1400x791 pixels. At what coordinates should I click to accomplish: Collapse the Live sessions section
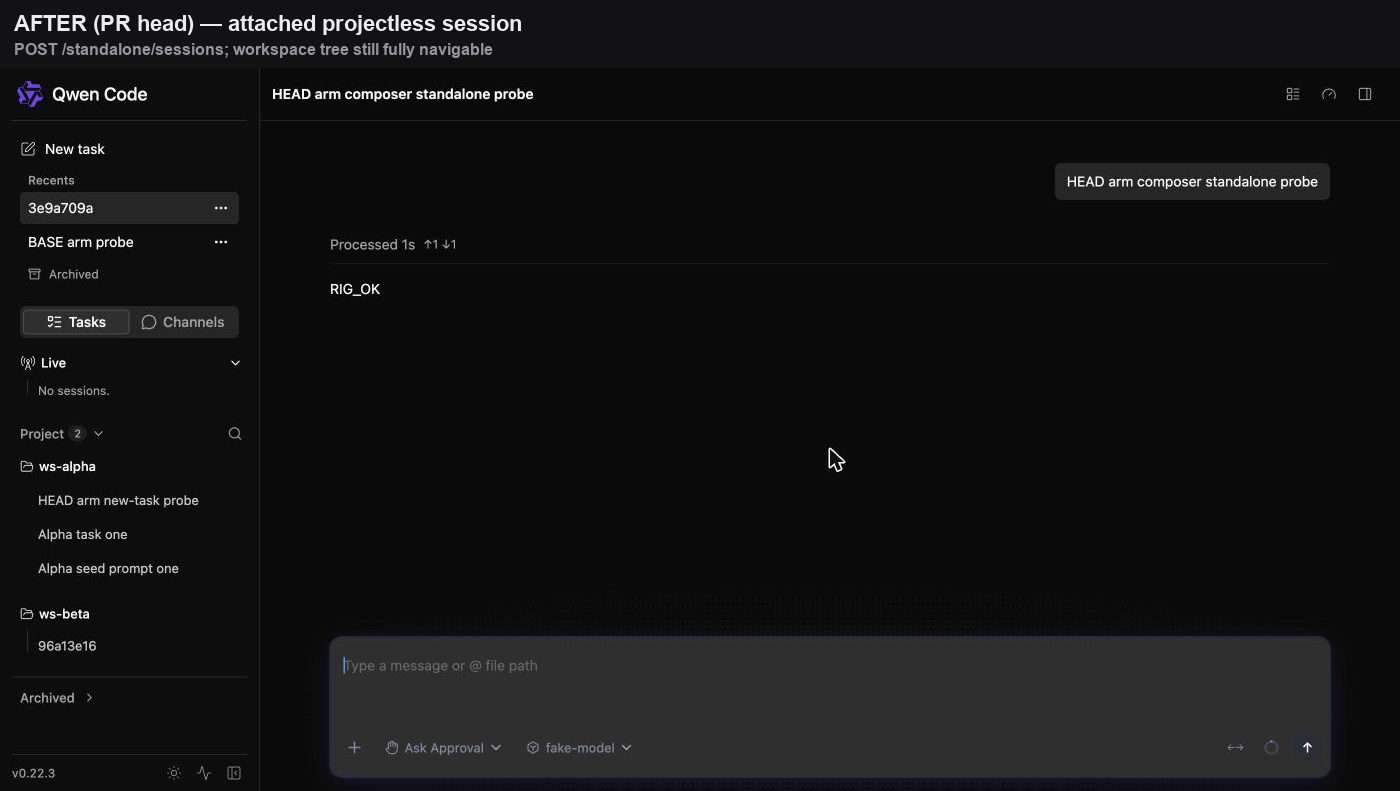(236, 363)
